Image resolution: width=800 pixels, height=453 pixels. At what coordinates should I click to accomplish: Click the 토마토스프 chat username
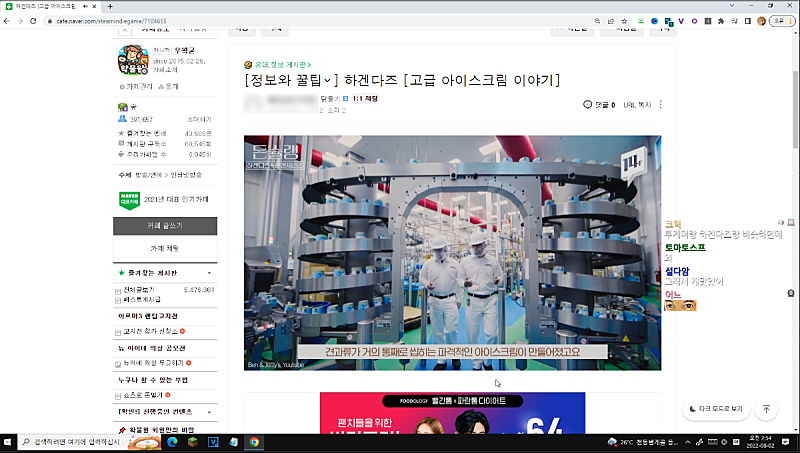[x=685, y=247]
